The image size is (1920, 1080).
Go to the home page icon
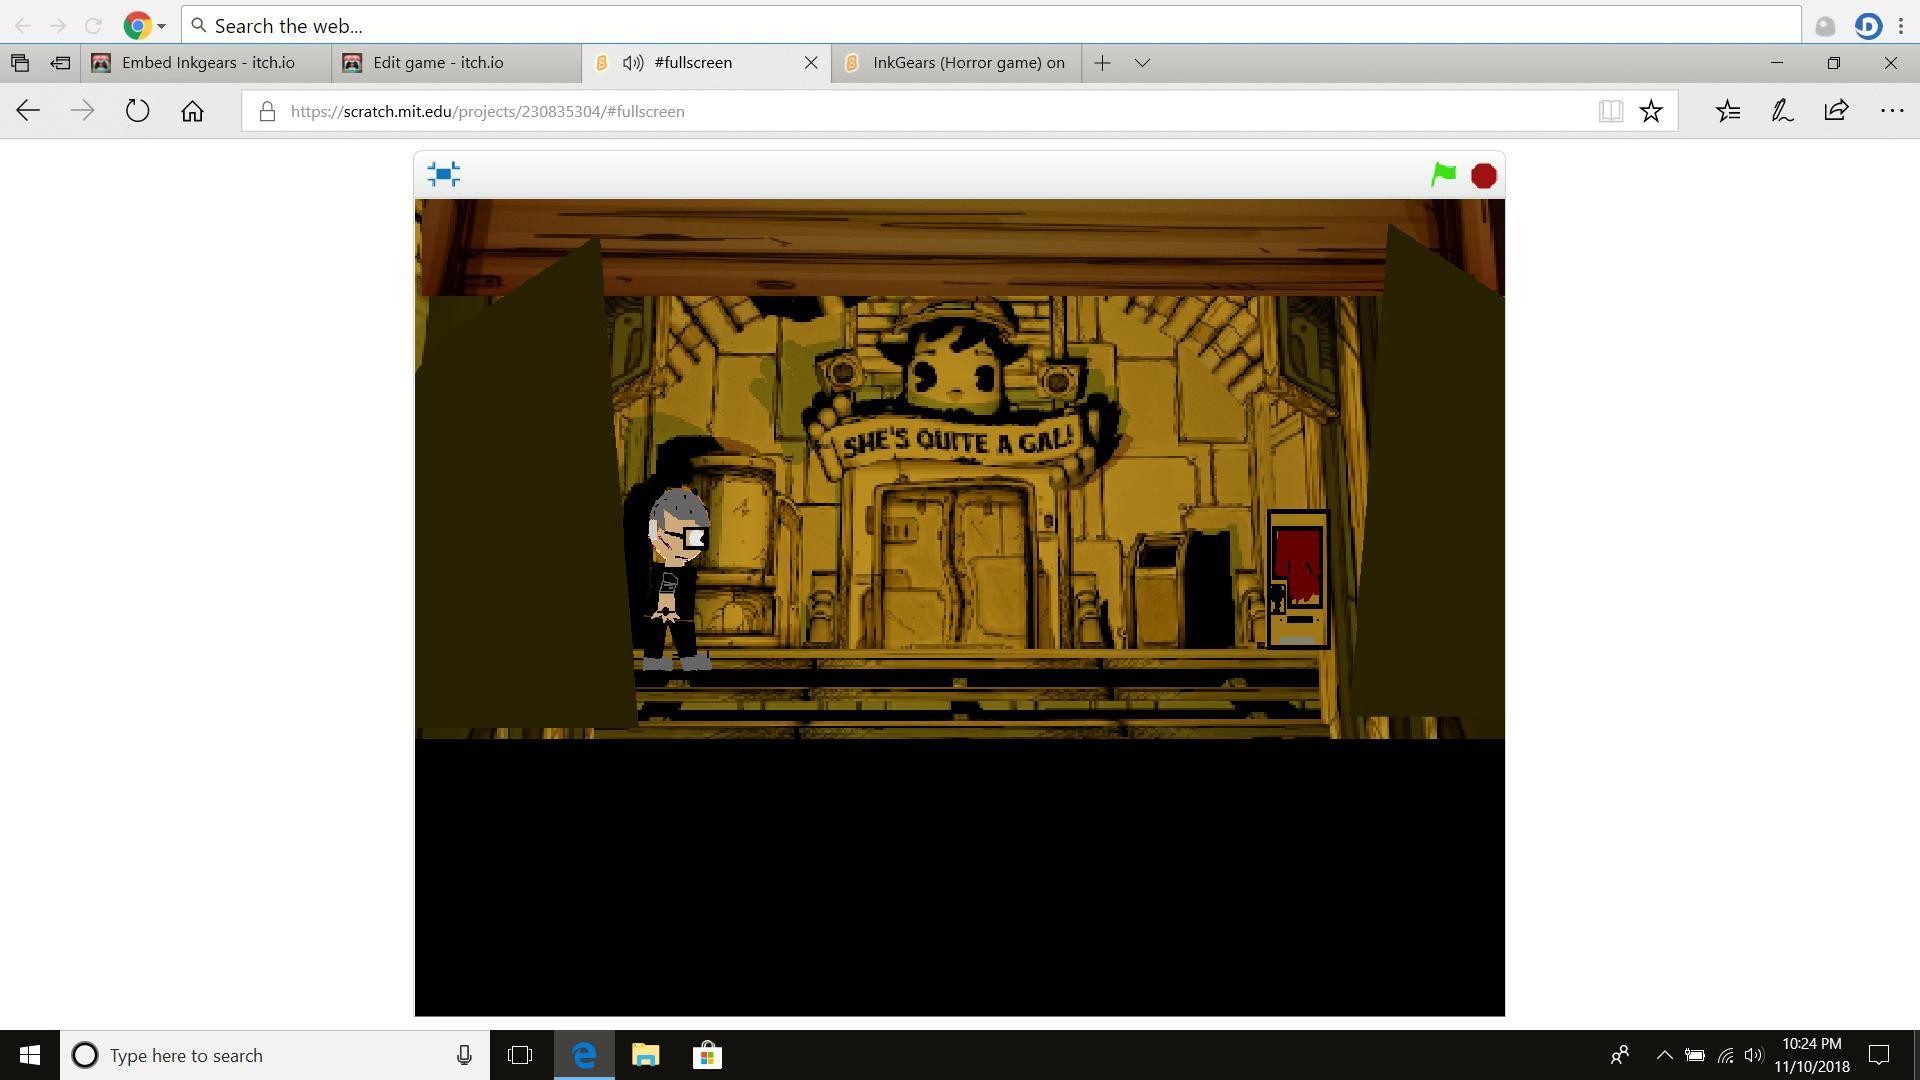tap(192, 111)
